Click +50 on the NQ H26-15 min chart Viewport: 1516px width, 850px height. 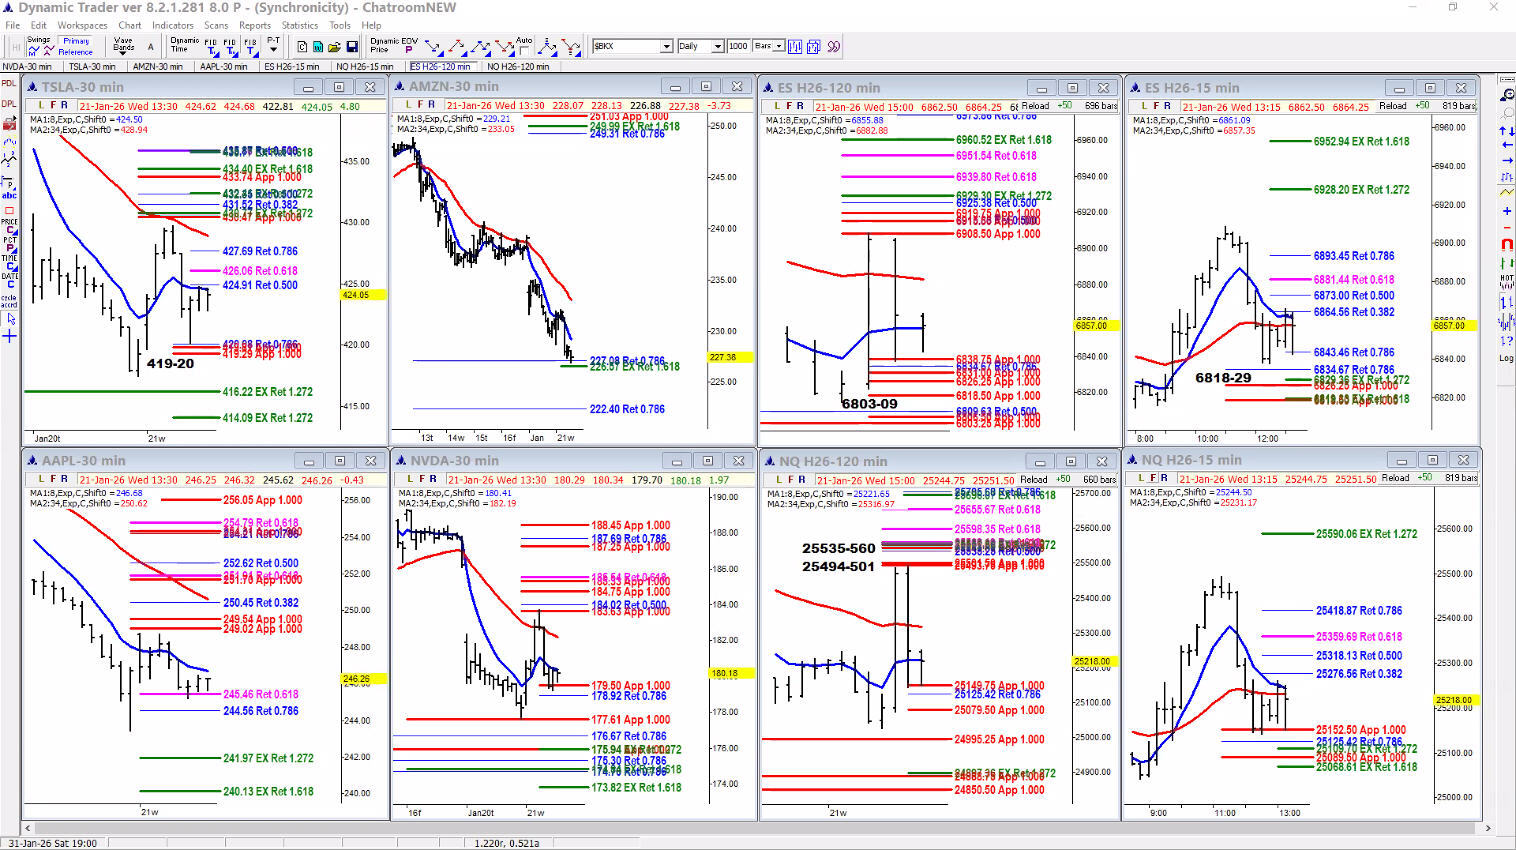1424,478
